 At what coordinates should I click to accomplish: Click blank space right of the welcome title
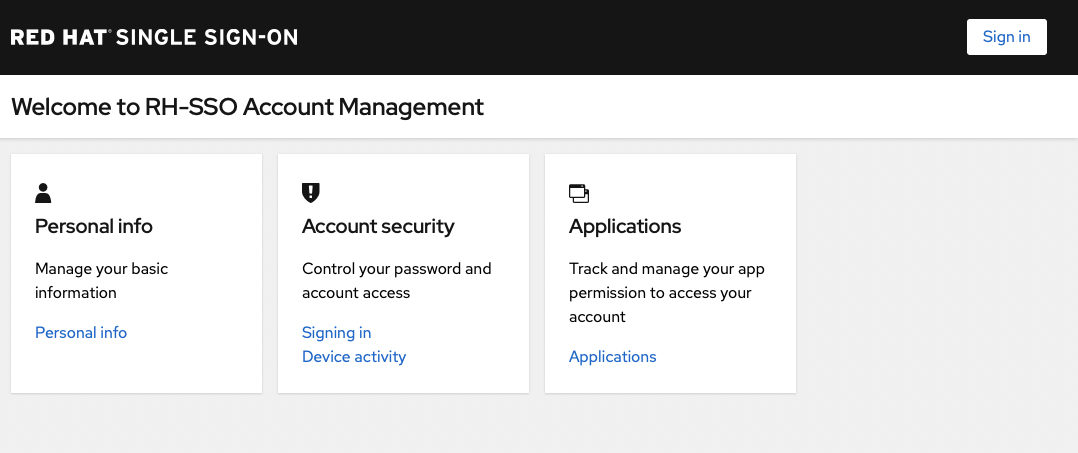[x=780, y=107]
